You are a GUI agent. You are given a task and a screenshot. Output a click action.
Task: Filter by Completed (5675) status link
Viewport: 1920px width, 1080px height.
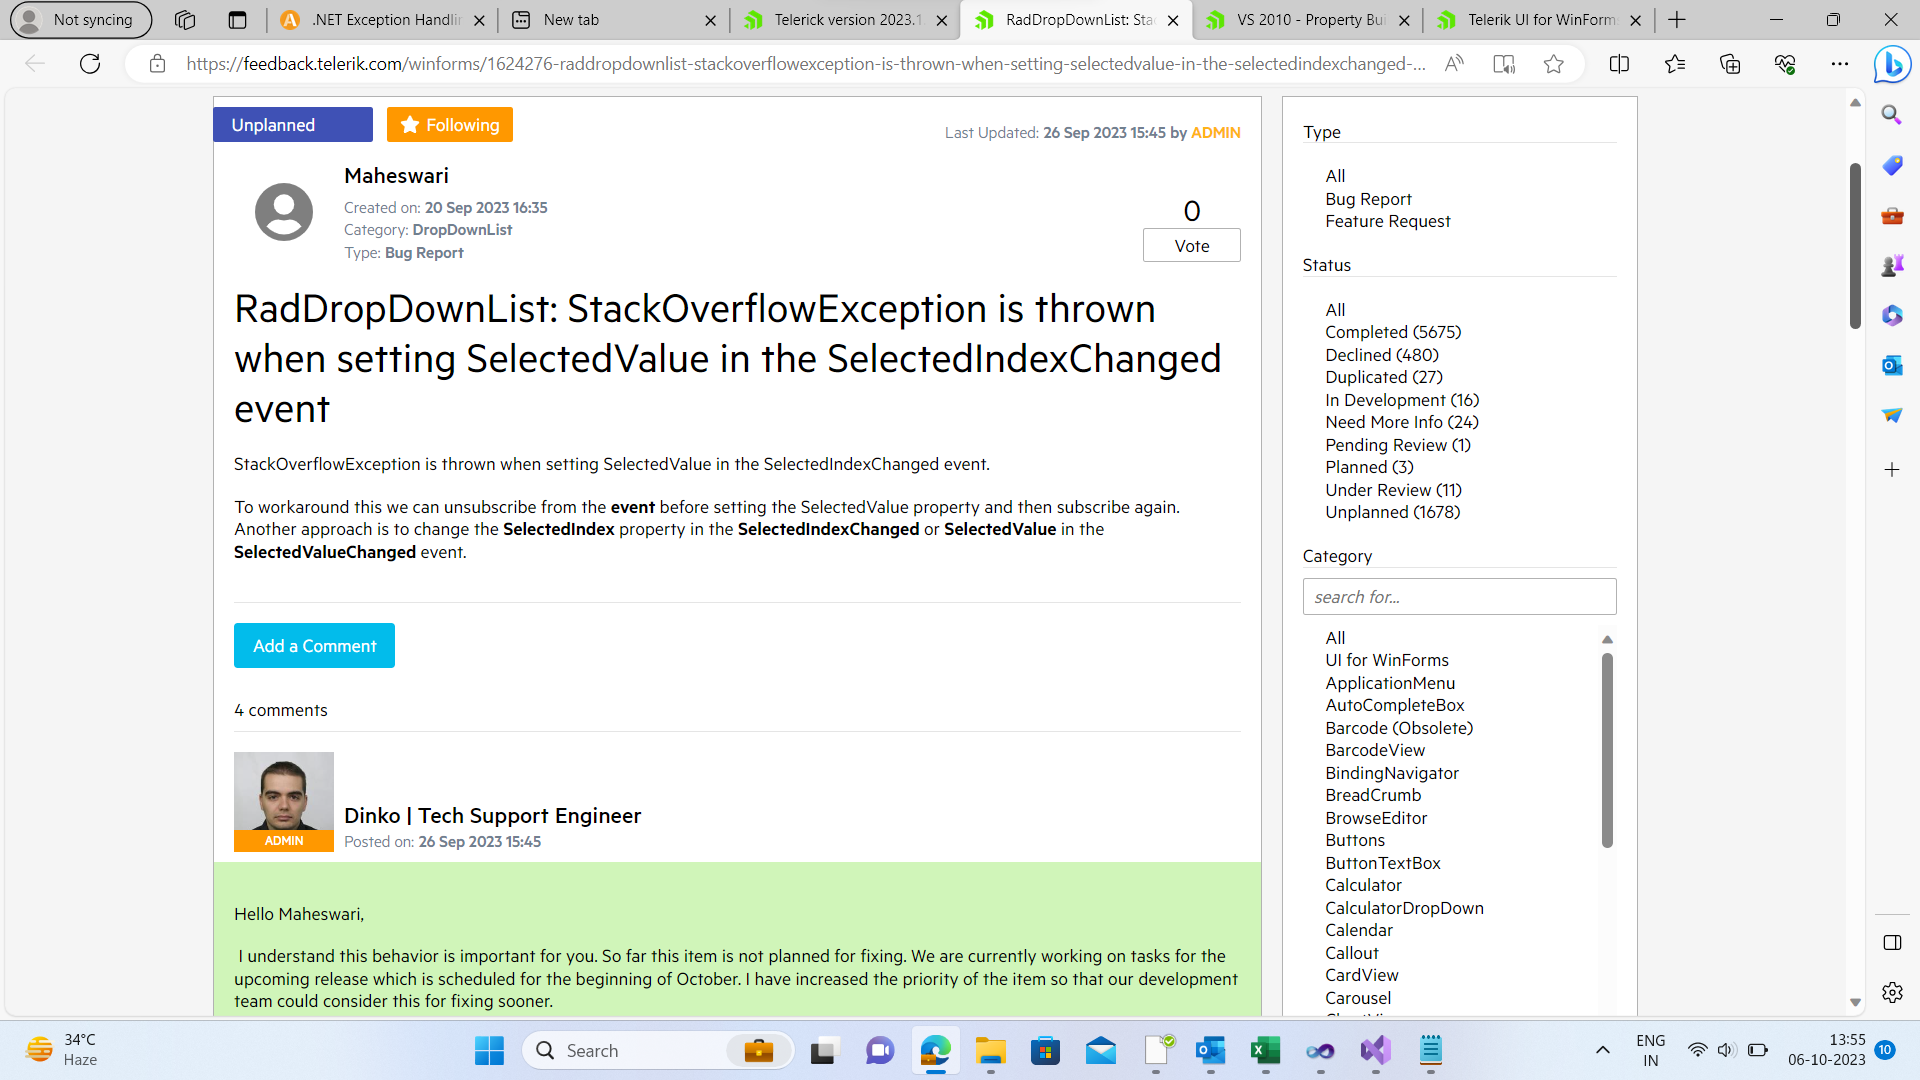coord(1393,332)
